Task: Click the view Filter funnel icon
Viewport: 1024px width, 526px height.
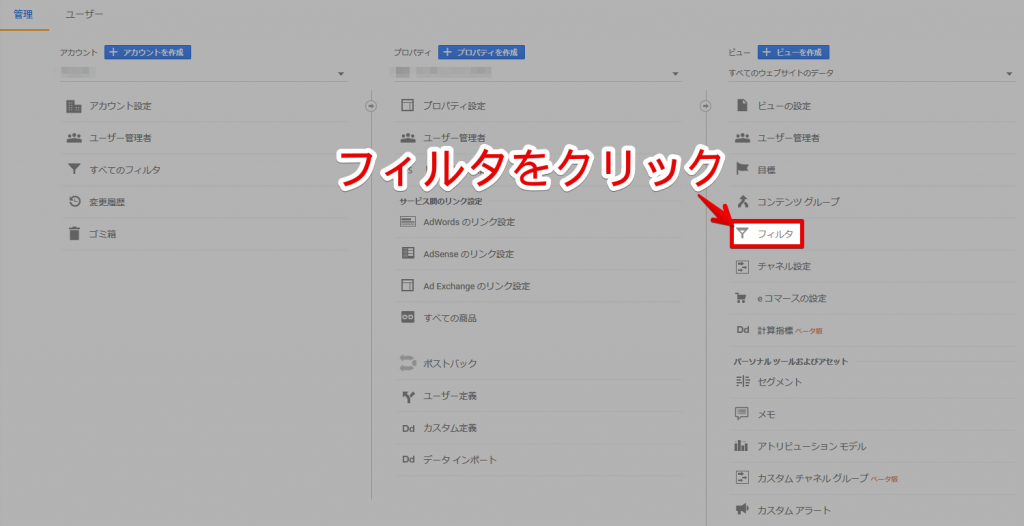Action: pyautogui.click(x=743, y=234)
